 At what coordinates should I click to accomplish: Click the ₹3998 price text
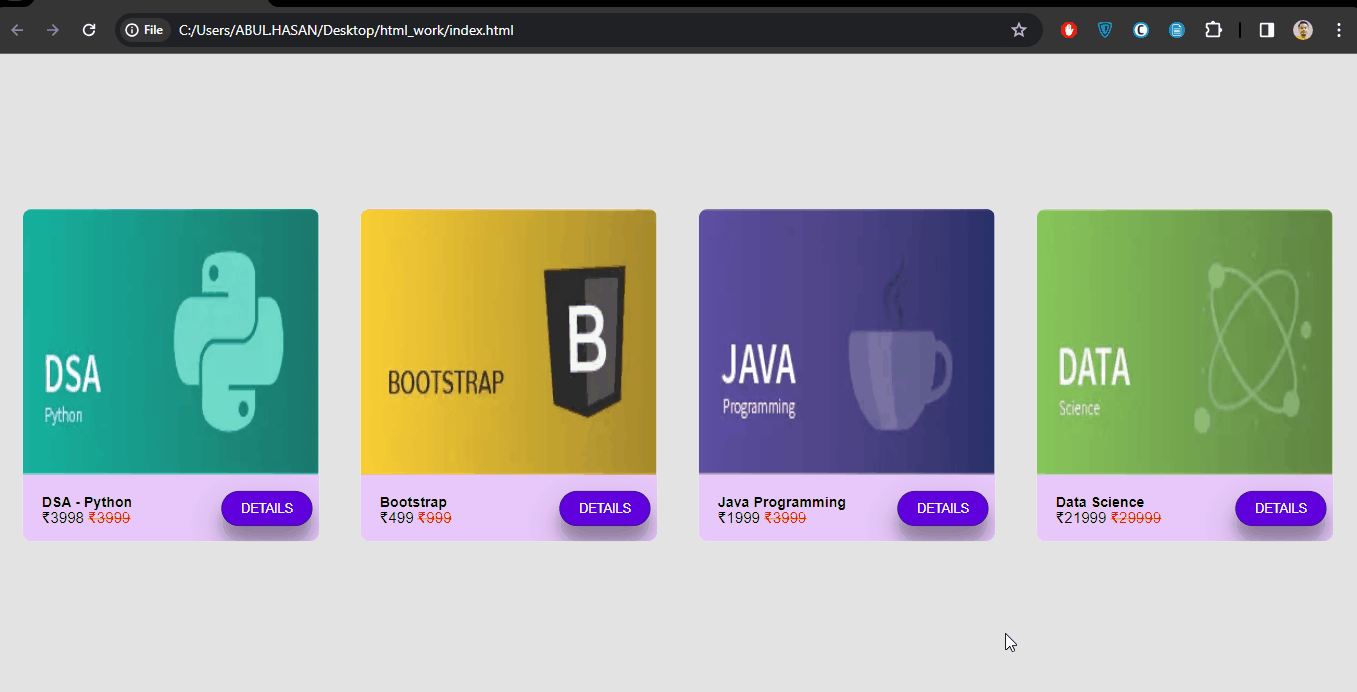pos(63,518)
